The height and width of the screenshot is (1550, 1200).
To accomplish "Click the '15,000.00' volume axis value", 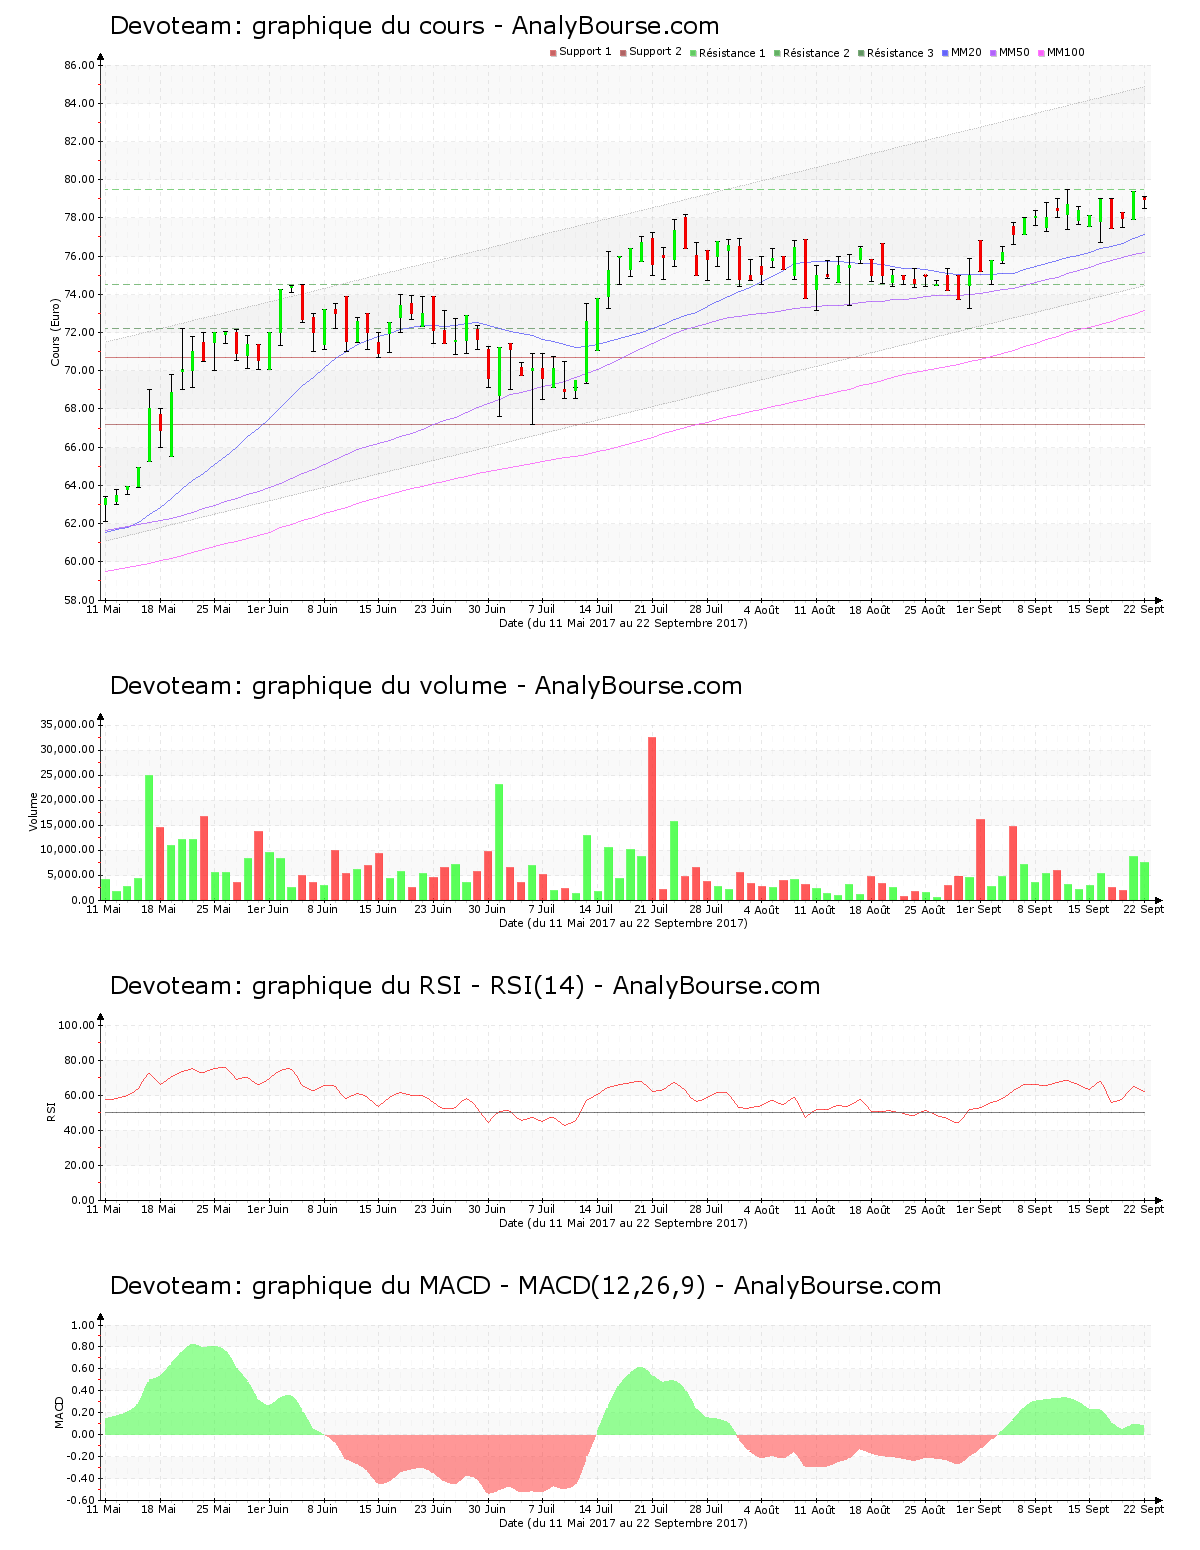I will 68,825.
